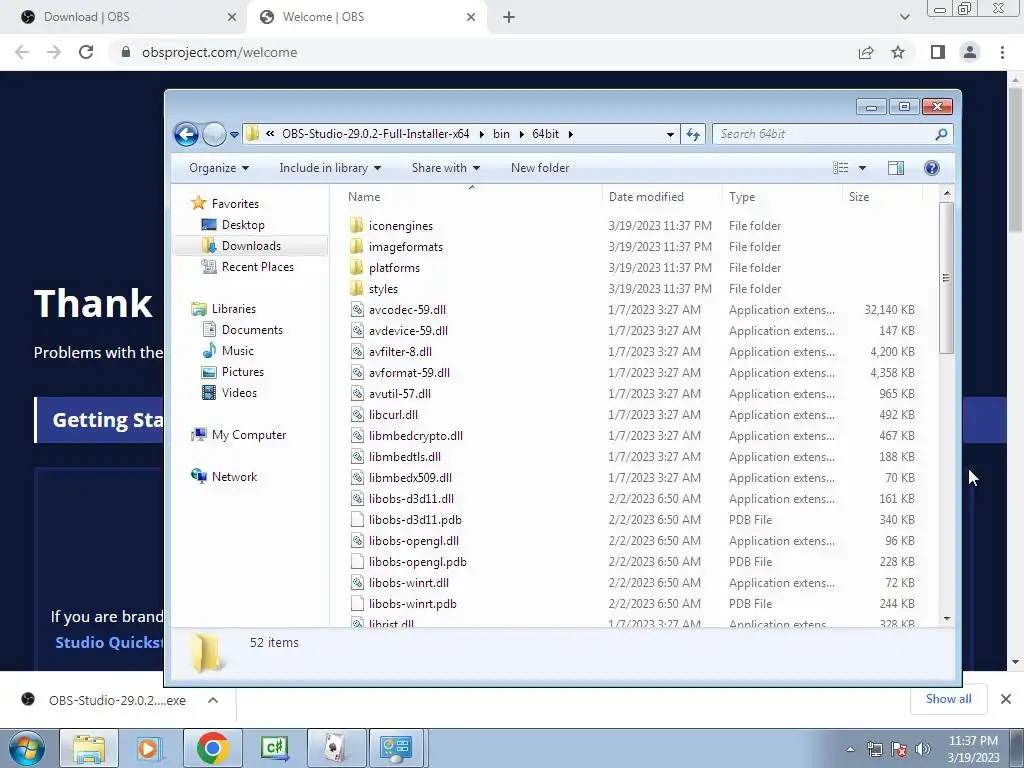The height and width of the screenshot is (768, 1024).
Task: Click Show all downloads button
Action: pos(948,699)
